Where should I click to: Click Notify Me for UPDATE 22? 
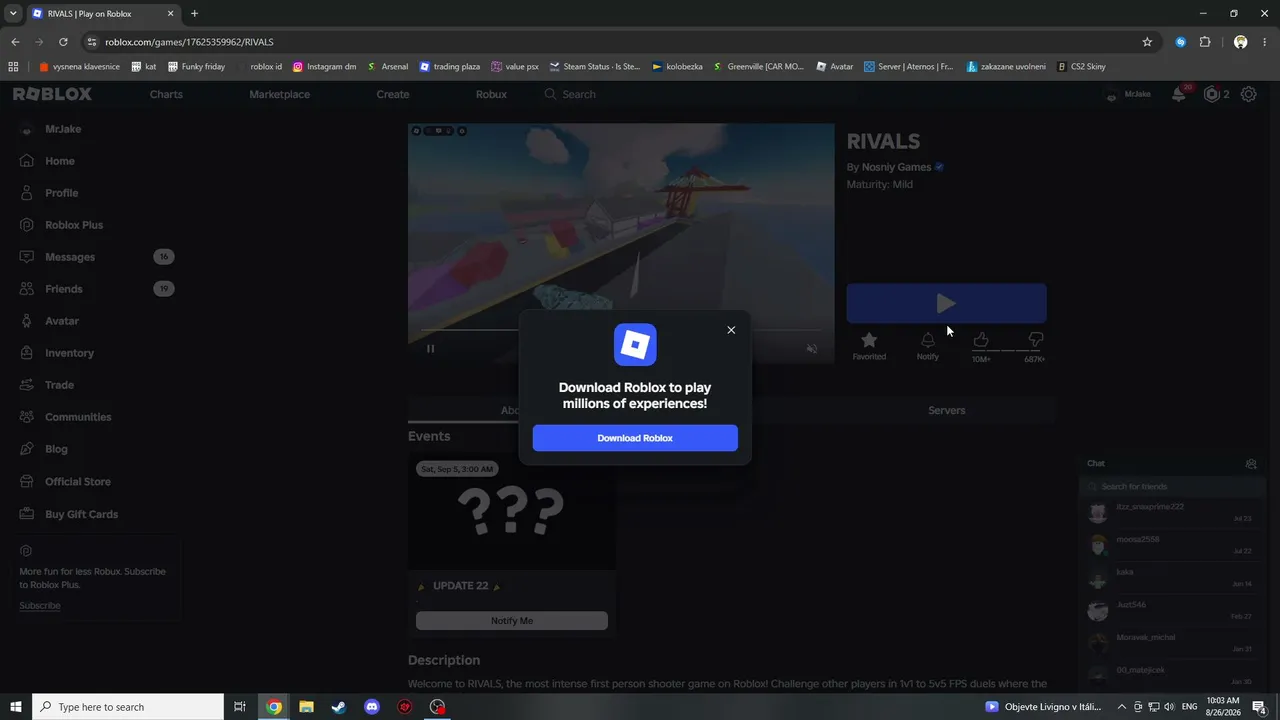click(512, 621)
